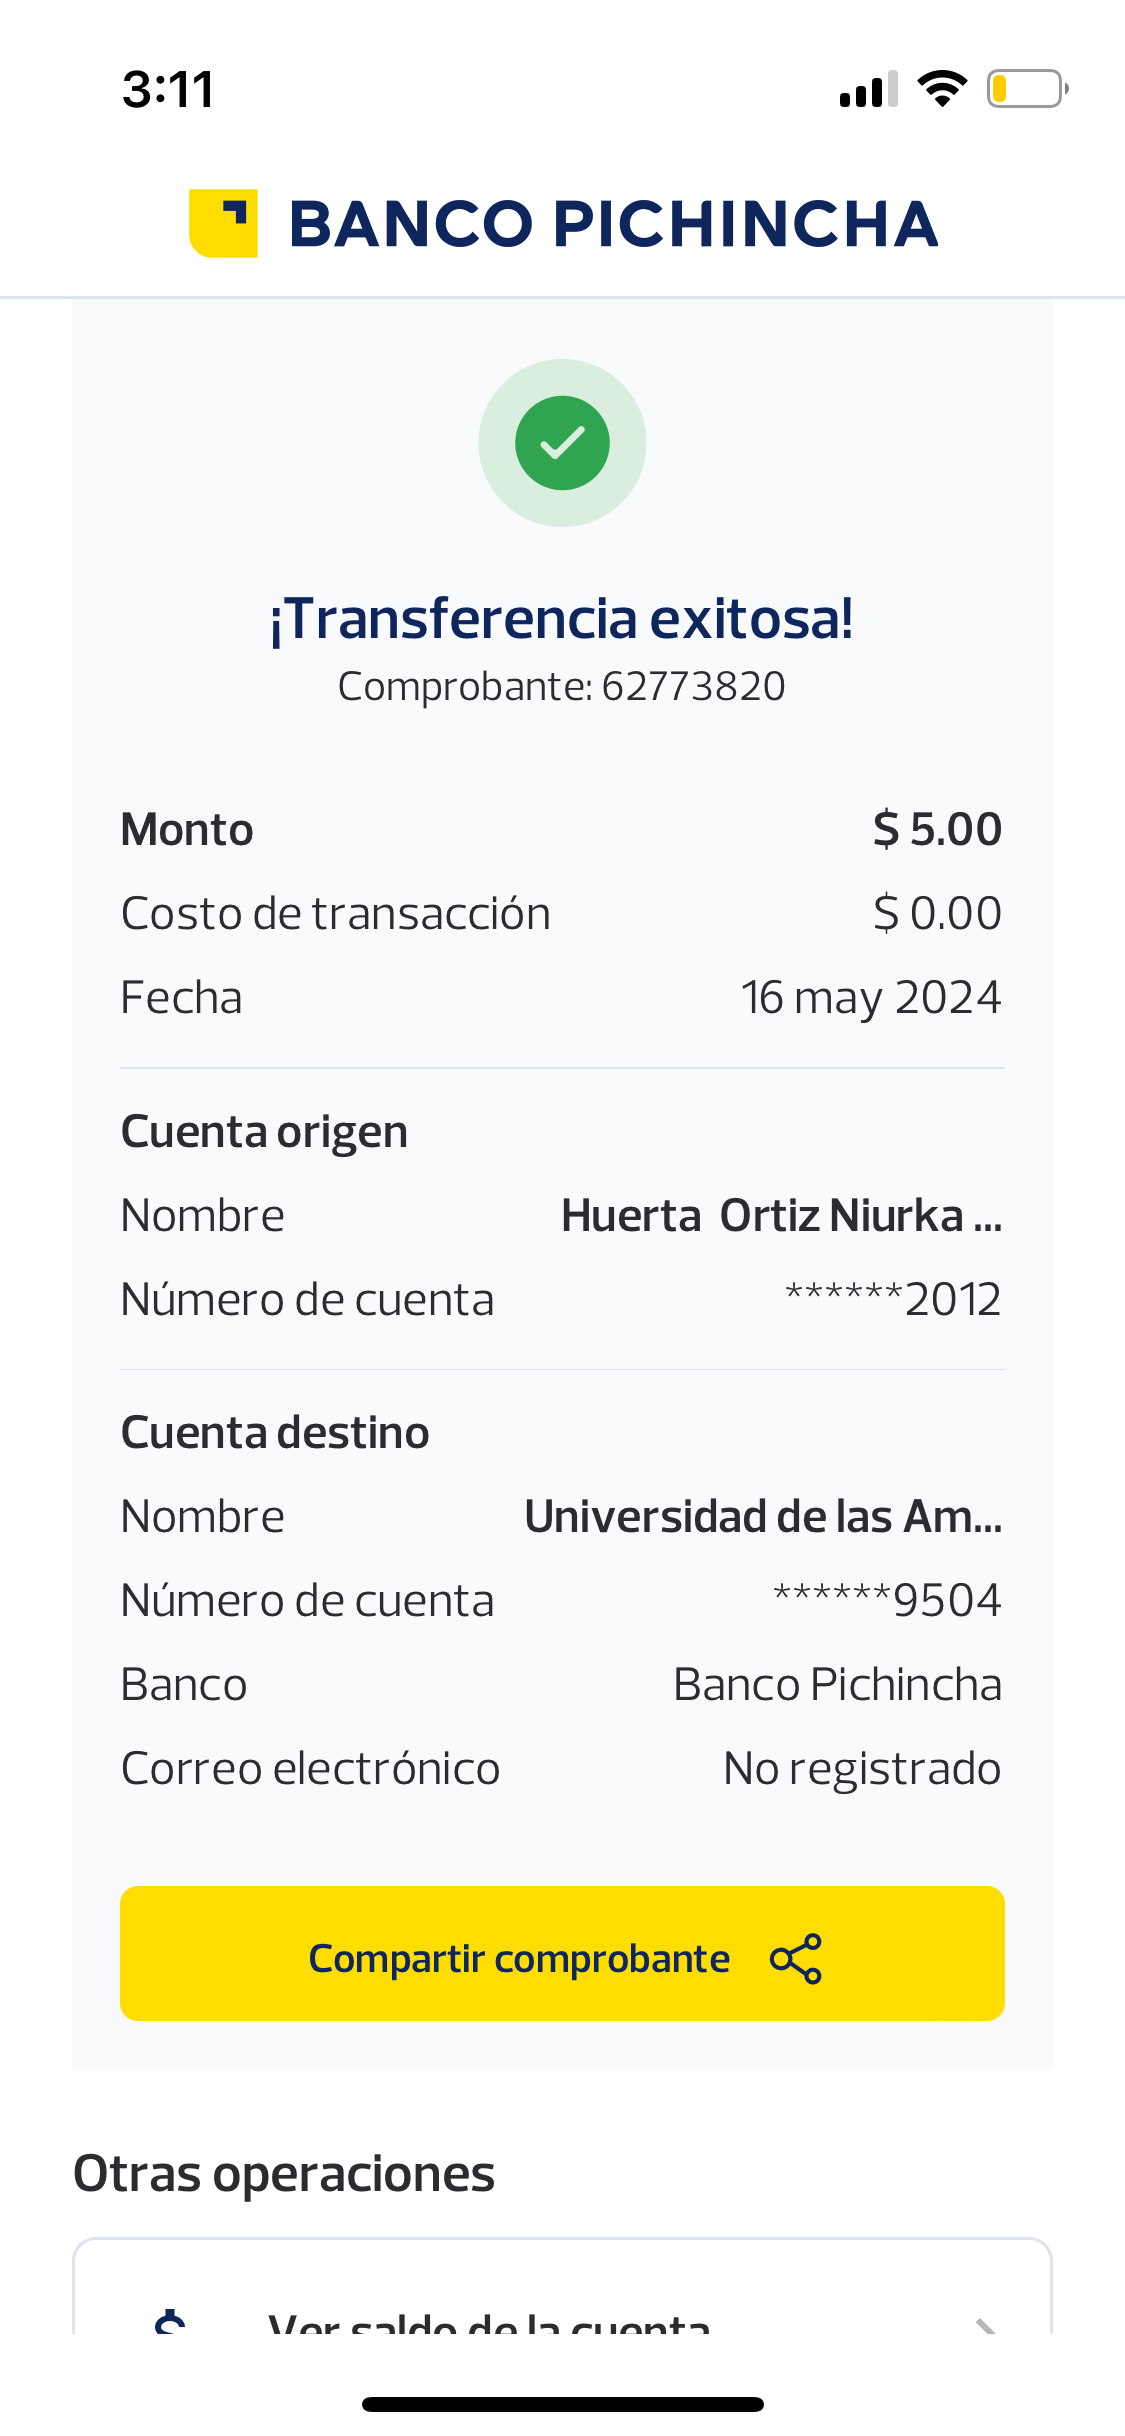Open Ver saldo de la cuenta option
The height and width of the screenshot is (2436, 1125).
[x=489, y=2324]
